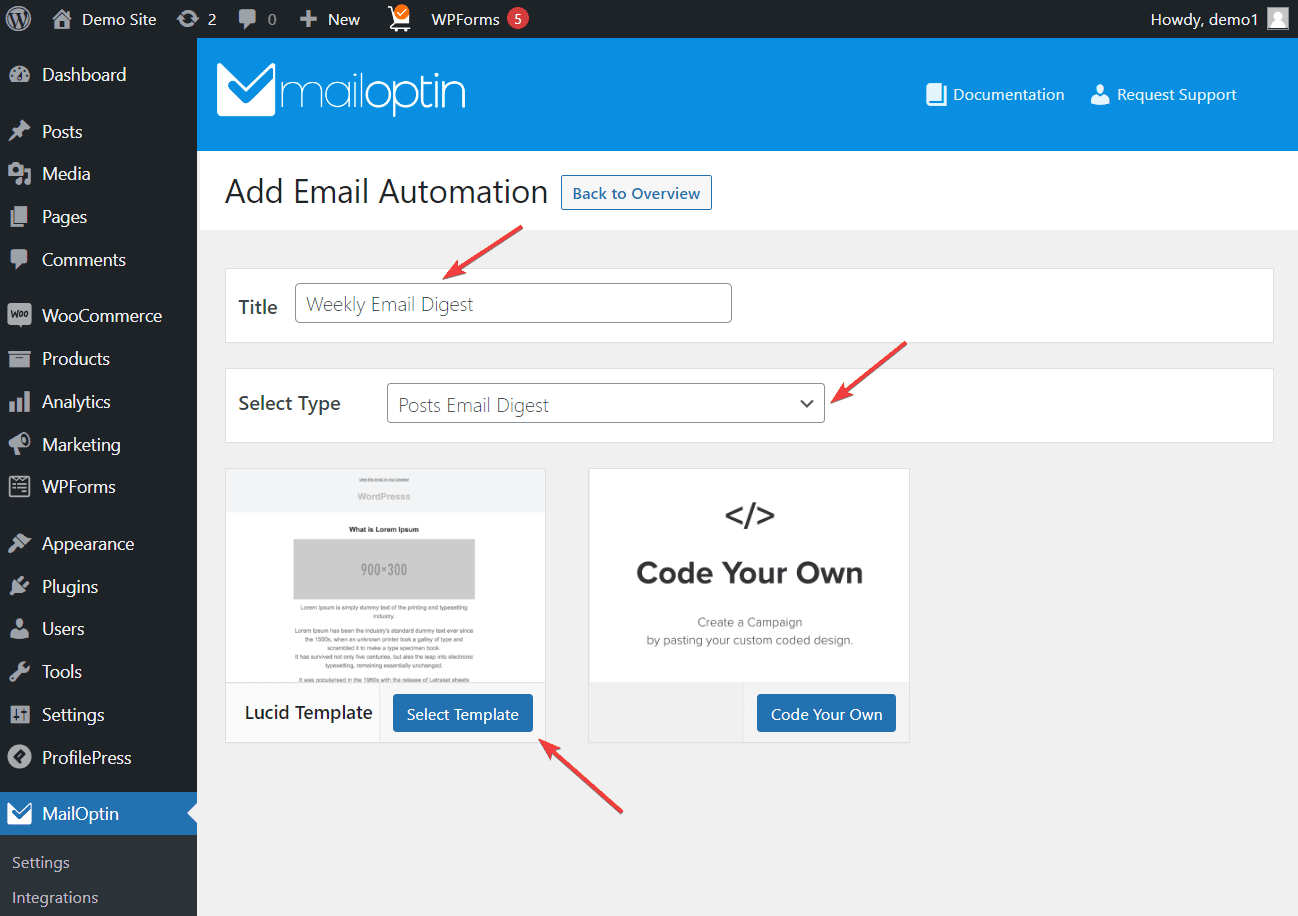Open the Select Type dropdown

point(606,404)
